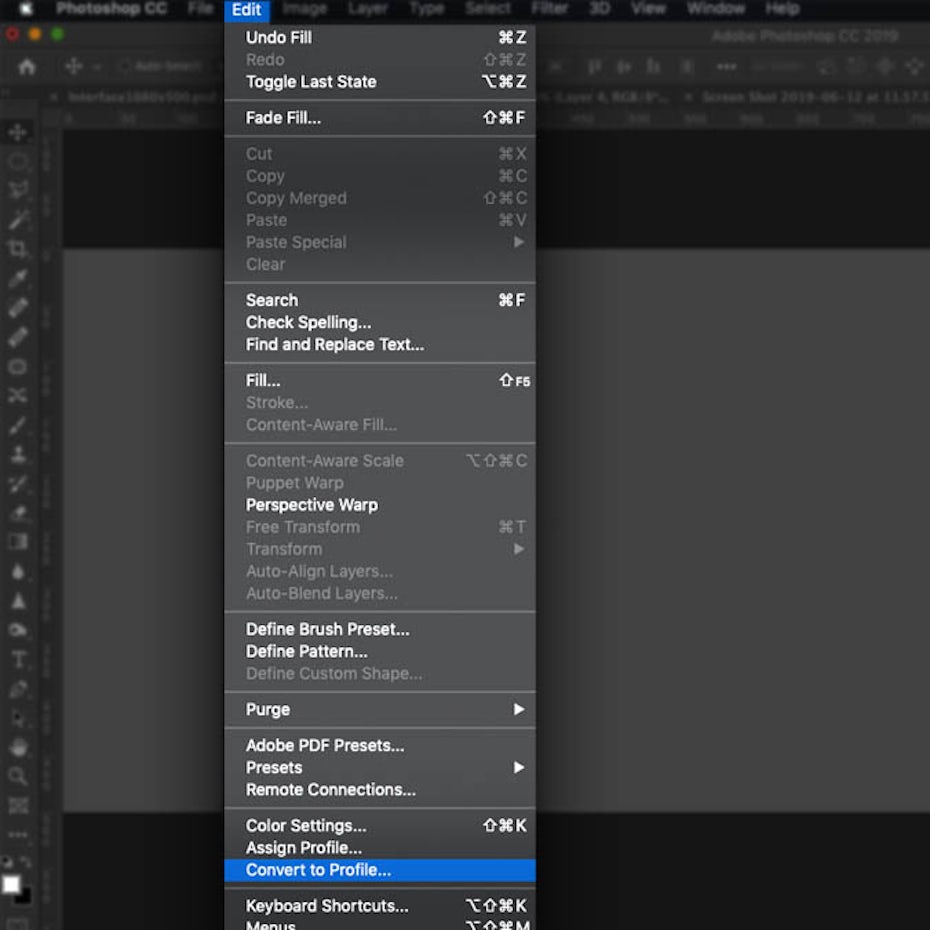
Task: Open Remote Connections… menu item
Action: point(380,790)
